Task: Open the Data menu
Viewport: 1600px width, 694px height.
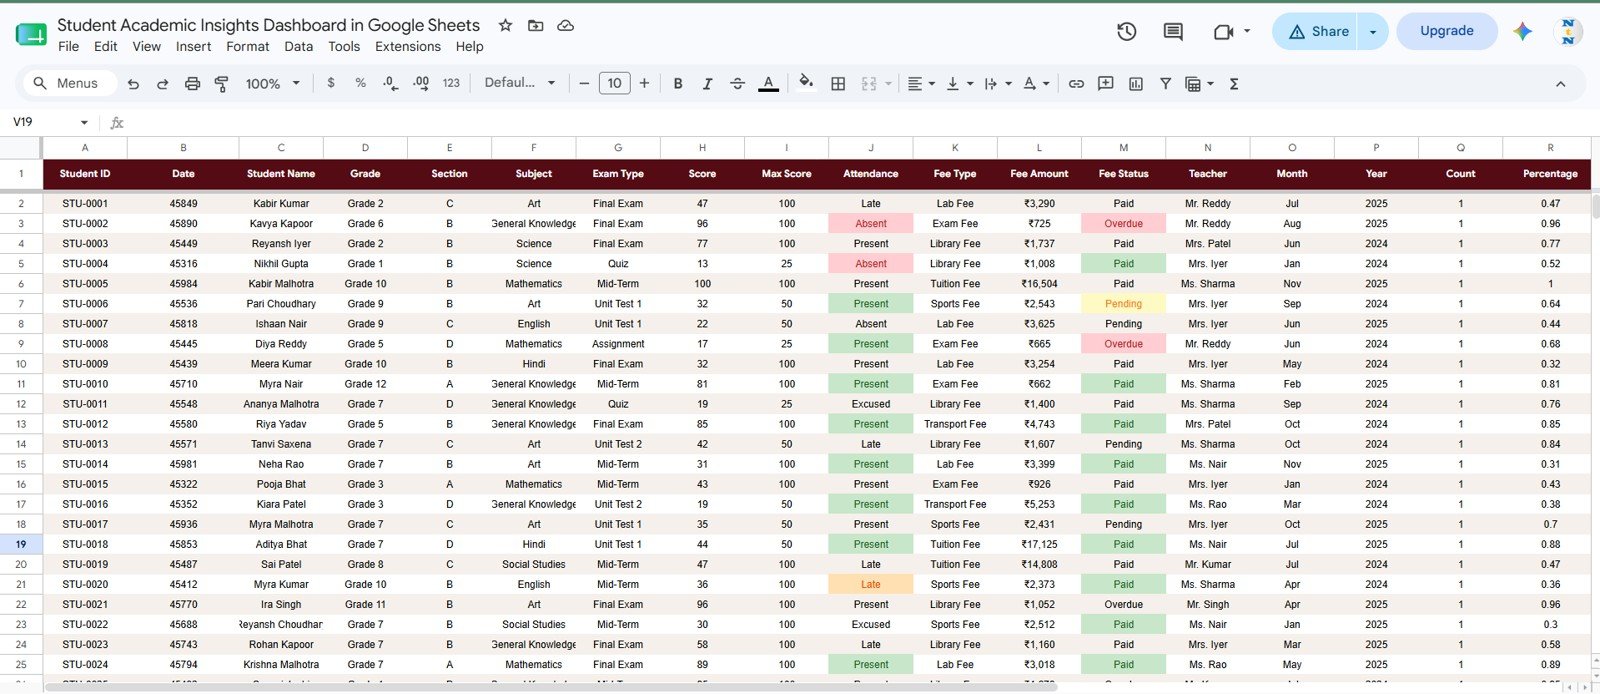Action: pos(298,46)
